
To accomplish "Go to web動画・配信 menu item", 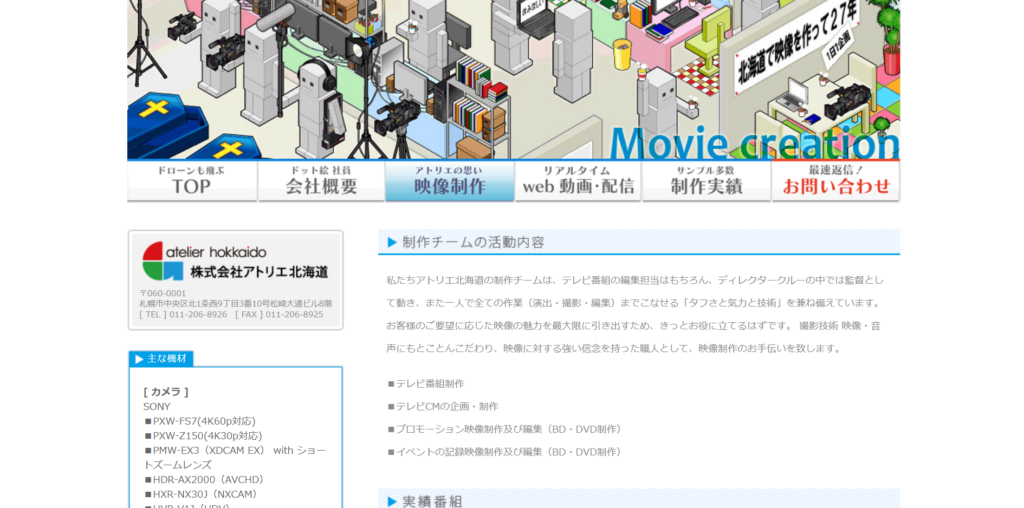I will [578, 181].
